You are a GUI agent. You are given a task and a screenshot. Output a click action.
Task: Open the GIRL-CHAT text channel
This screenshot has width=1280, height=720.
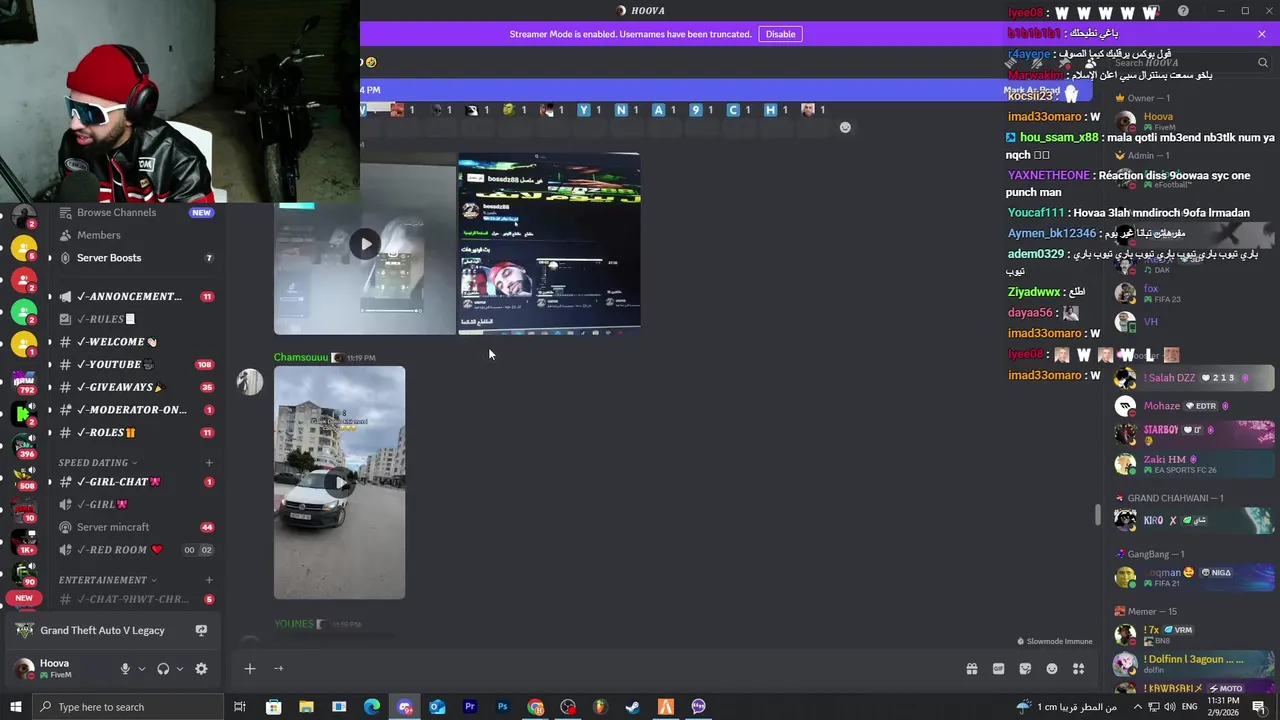(118, 482)
